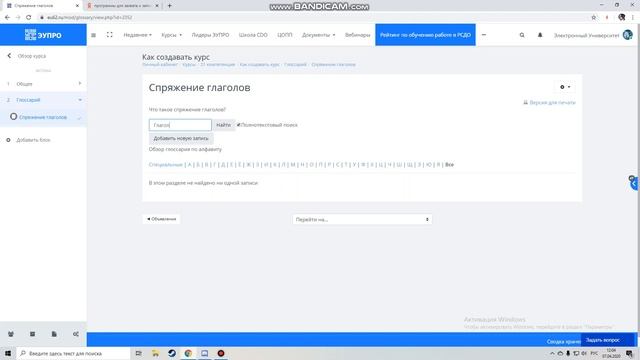Click the Объявления previous activity button
640x360 pixels.
[161, 219]
